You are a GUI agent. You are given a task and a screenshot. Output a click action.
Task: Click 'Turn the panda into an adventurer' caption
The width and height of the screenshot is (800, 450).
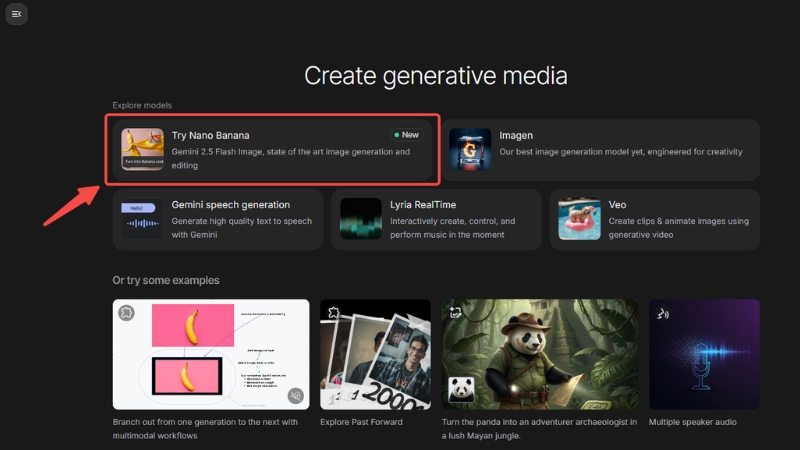[x=539, y=429]
